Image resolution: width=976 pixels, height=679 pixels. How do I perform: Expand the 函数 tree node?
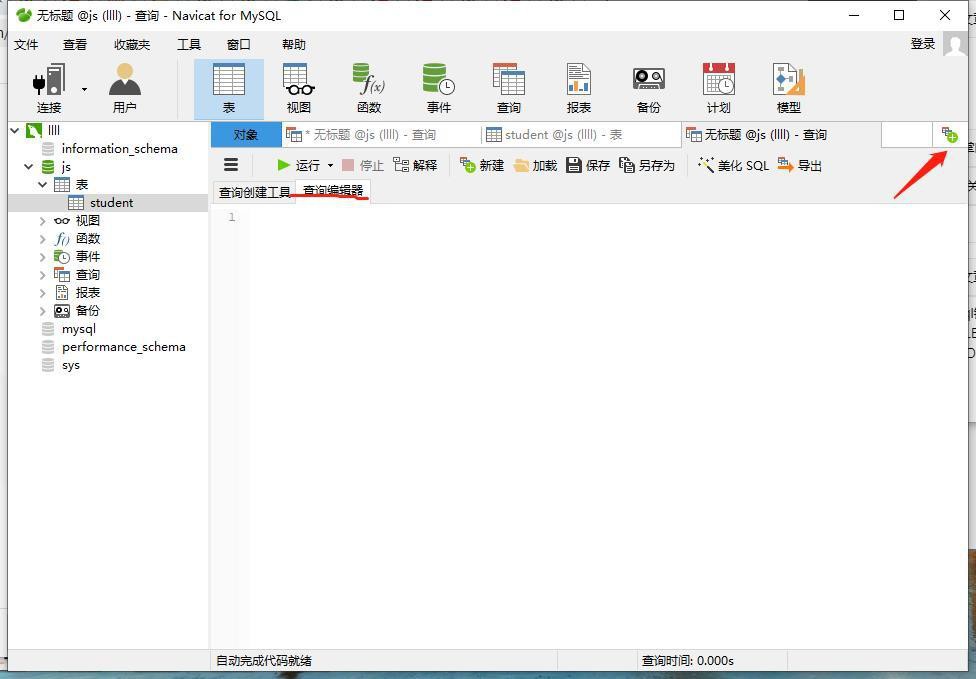42,239
